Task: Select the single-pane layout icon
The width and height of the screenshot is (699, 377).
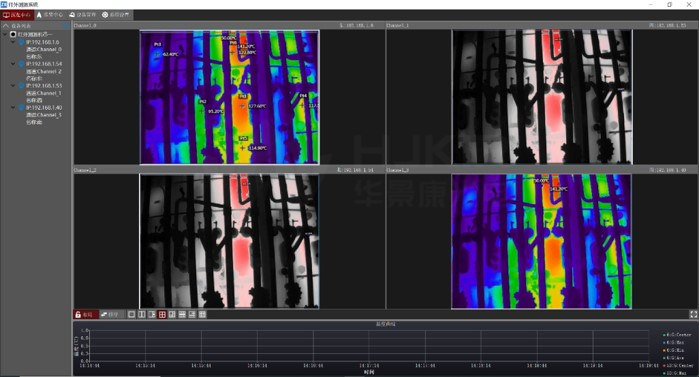Action: click(132, 315)
